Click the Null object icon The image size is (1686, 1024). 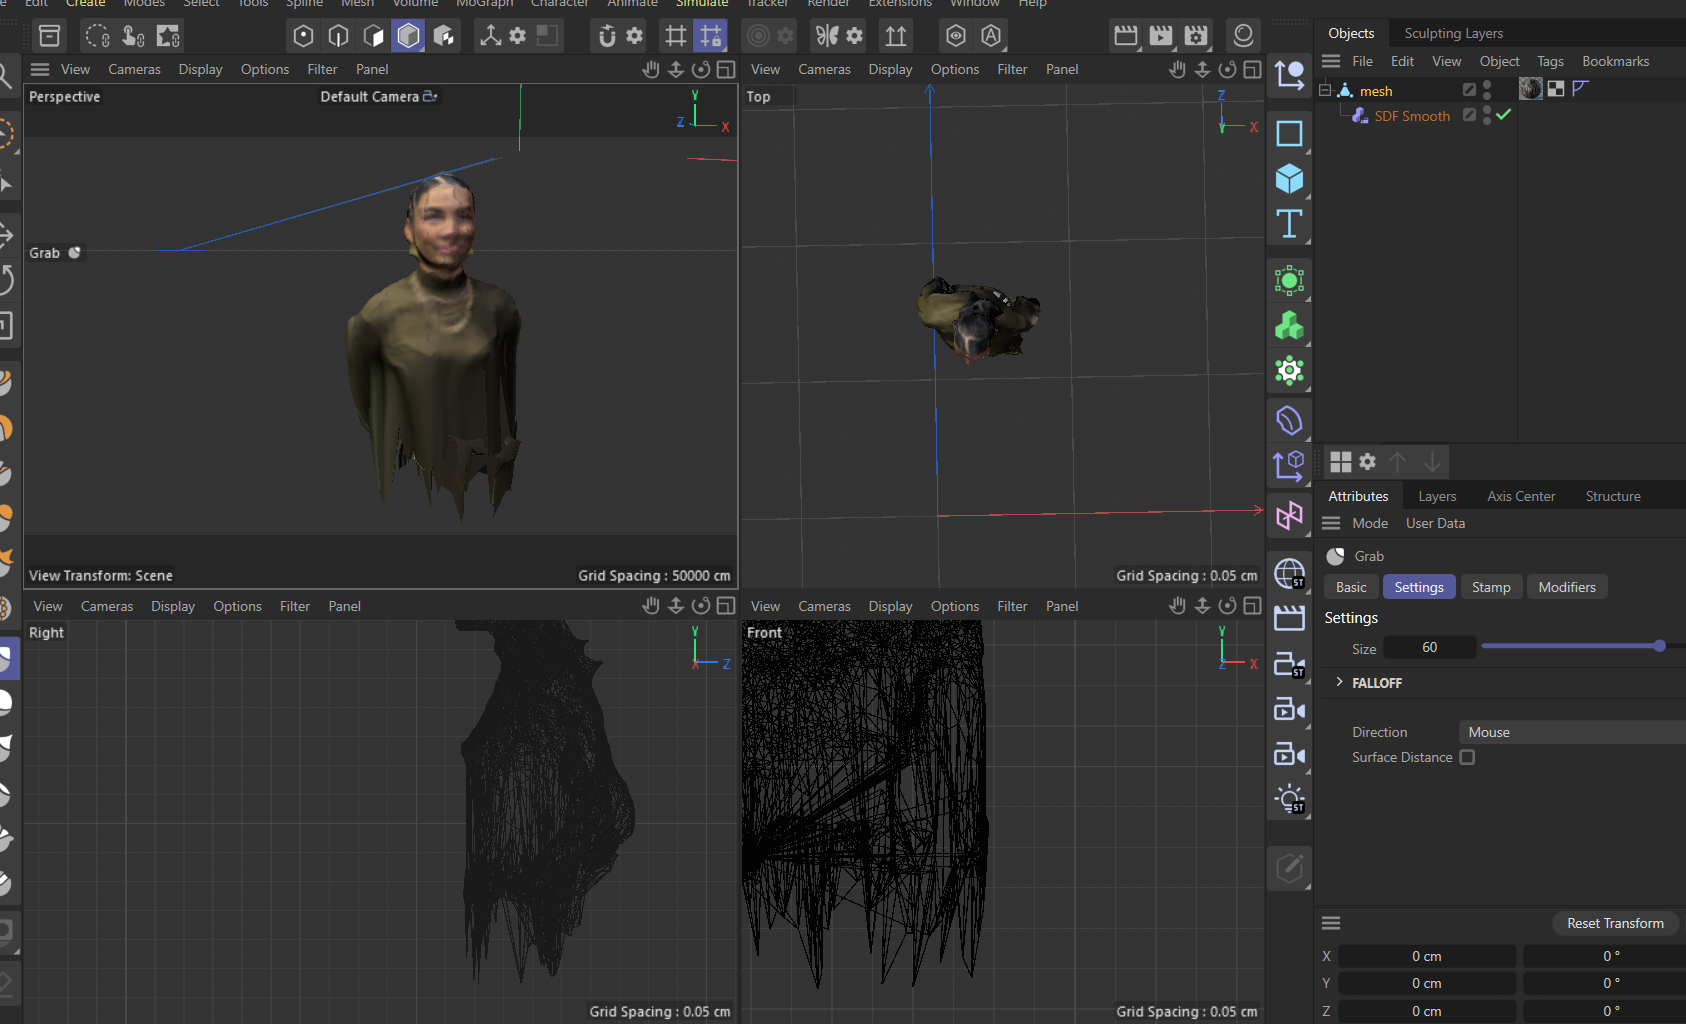pyautogui.click(x=1289, y=76)
